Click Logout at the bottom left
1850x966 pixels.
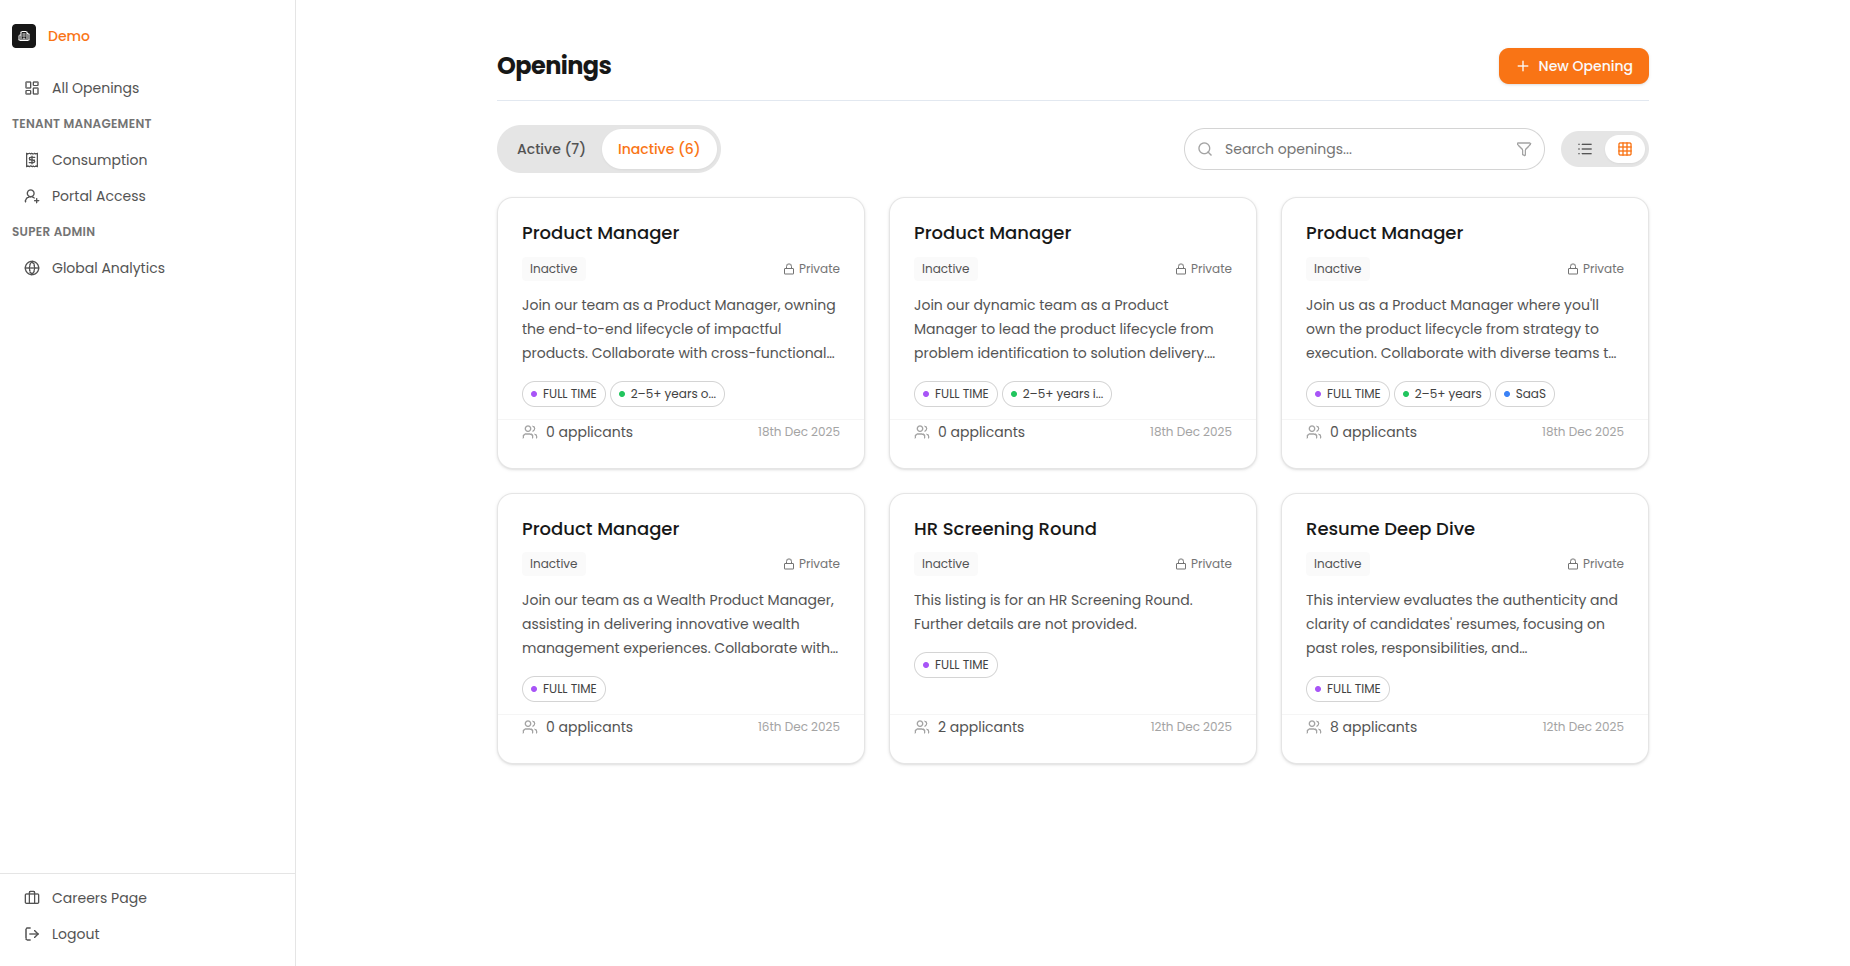tap(74, 933)
